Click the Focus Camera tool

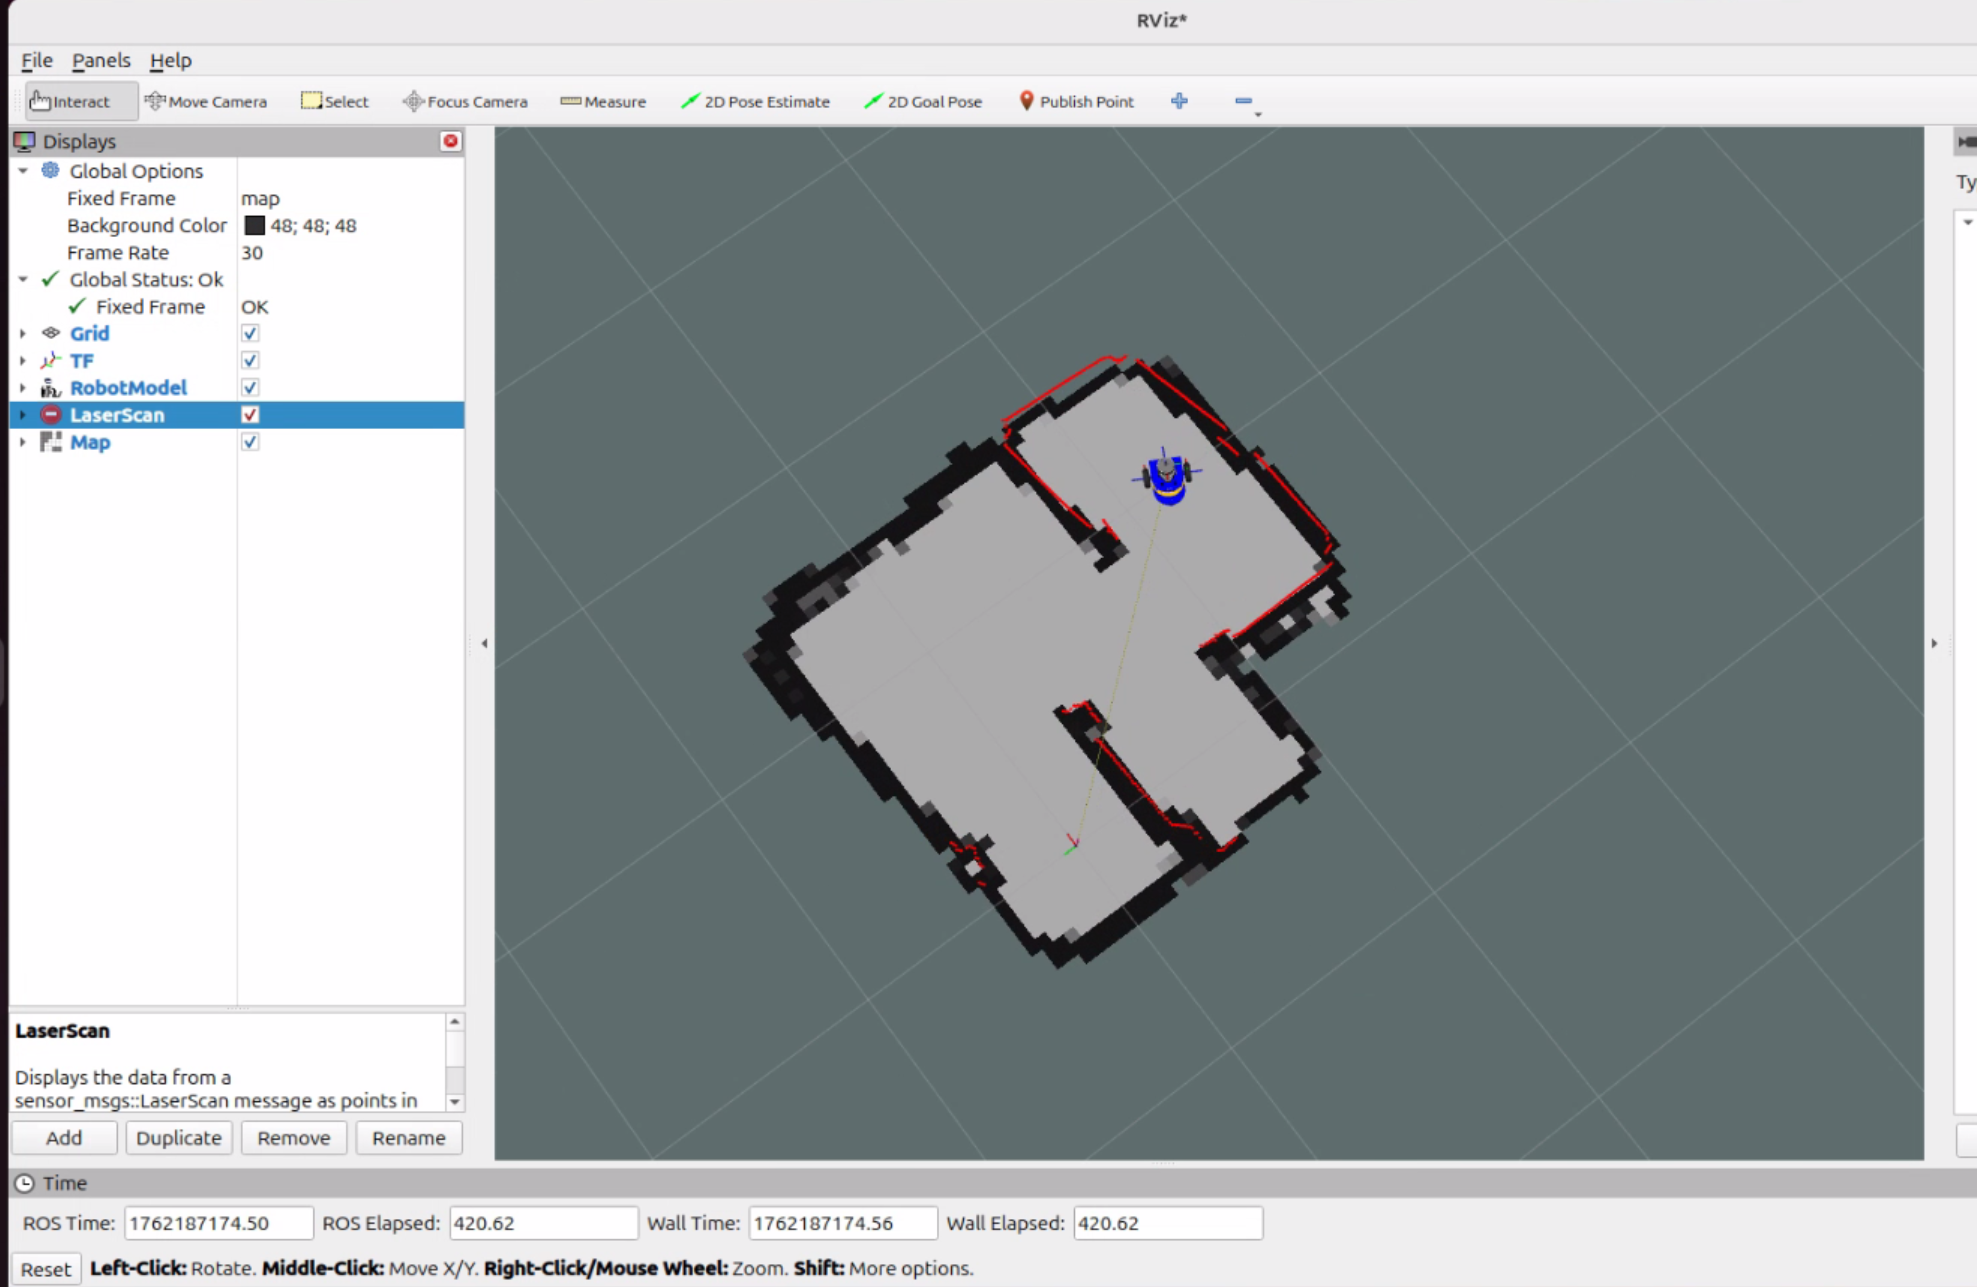coord(465,101)
